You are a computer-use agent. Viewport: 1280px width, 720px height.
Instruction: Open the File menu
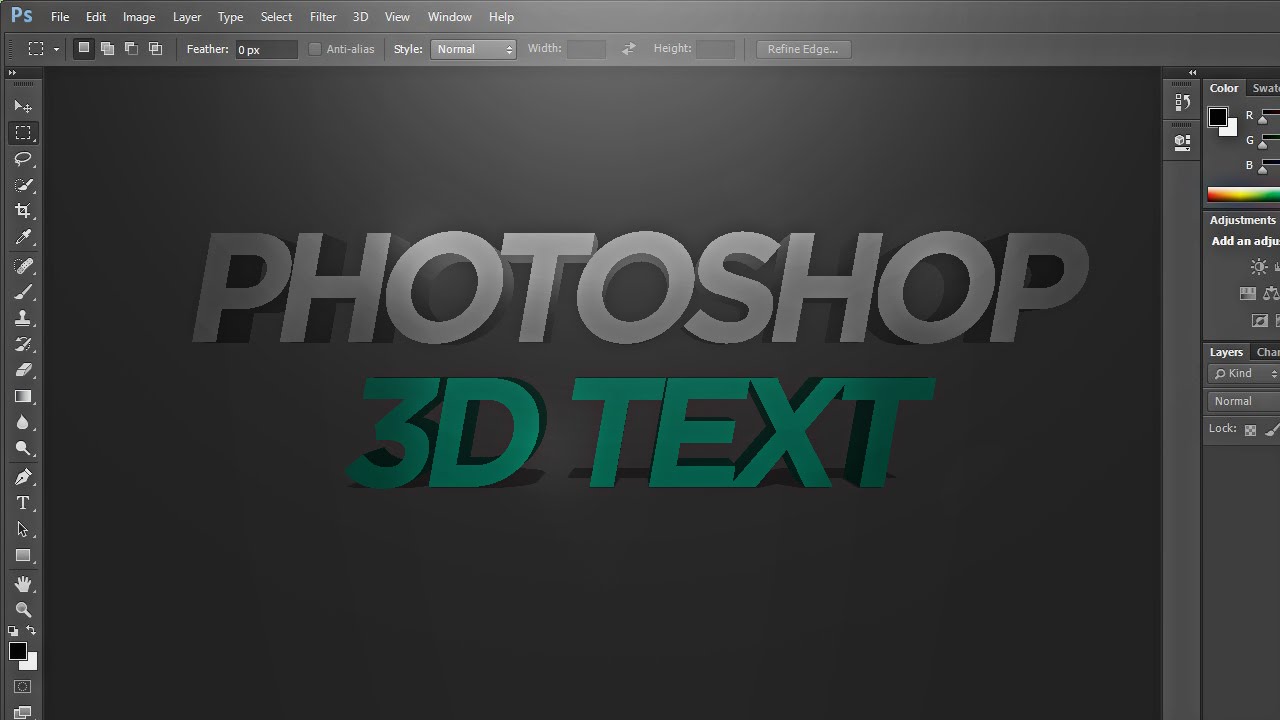[x=60, y=17]
